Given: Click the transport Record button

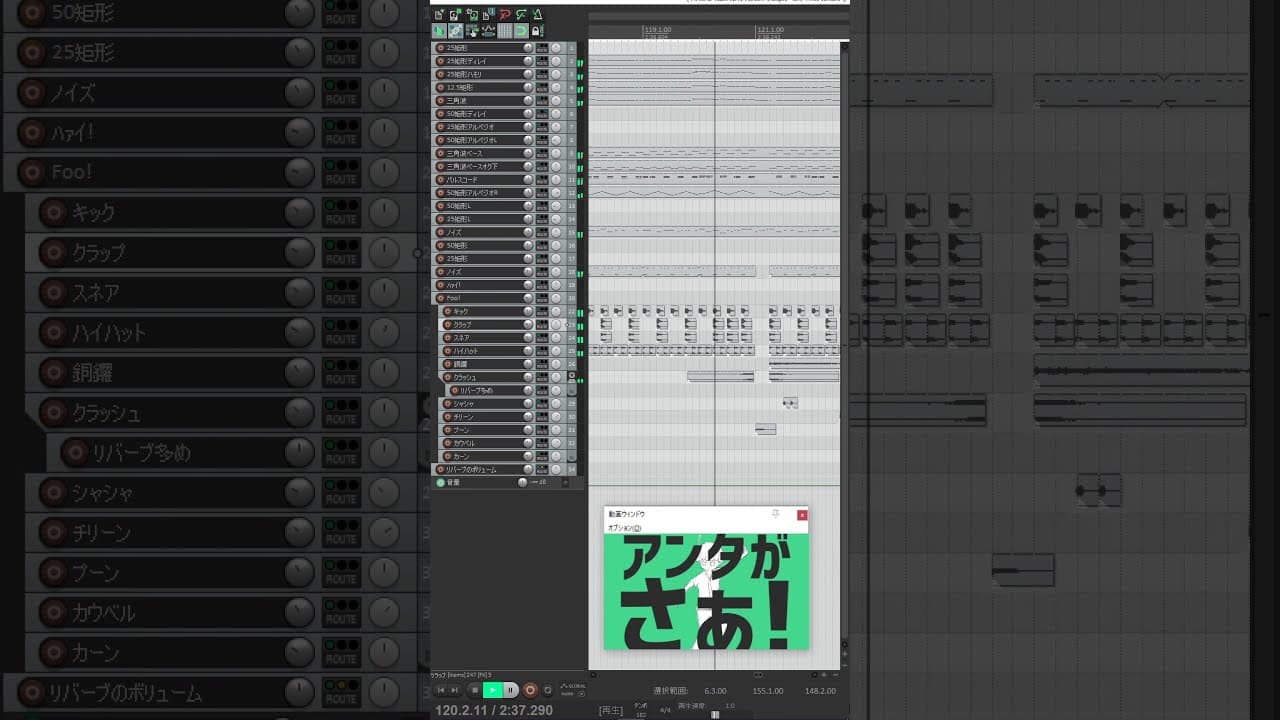Looking at the screenshot, I should click(x=530, y=690).
